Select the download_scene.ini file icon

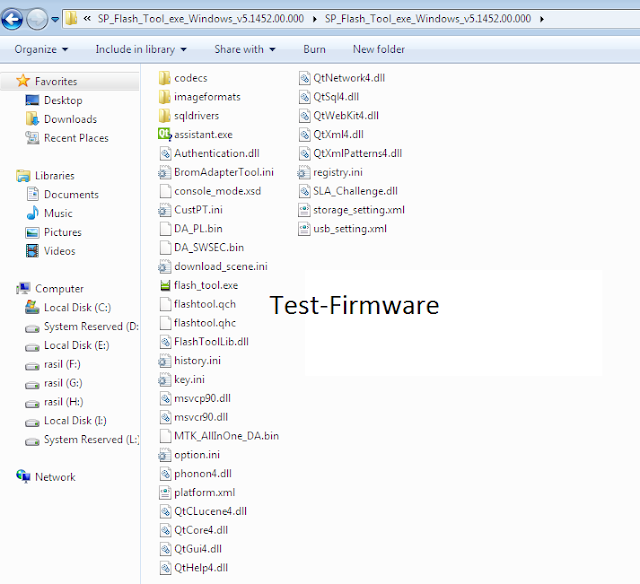pos(164,266)
